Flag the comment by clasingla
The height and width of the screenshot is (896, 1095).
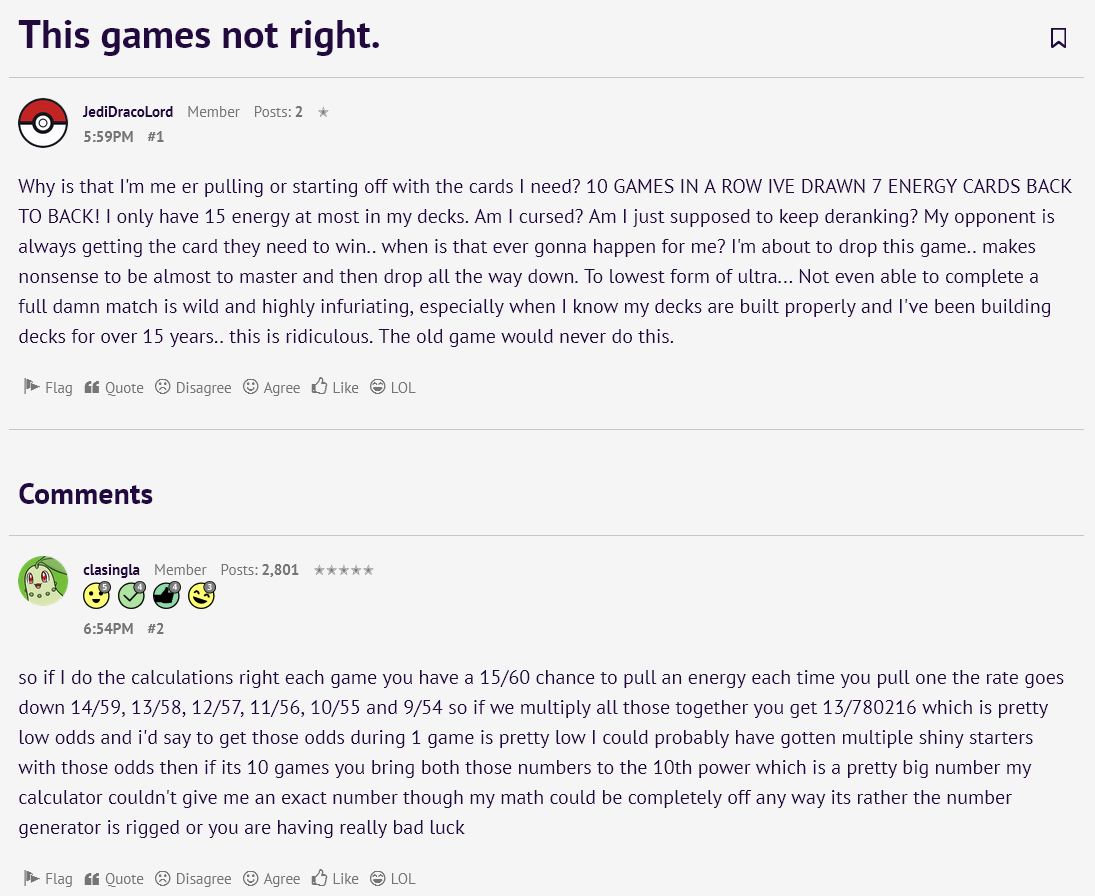click(48, 878)
